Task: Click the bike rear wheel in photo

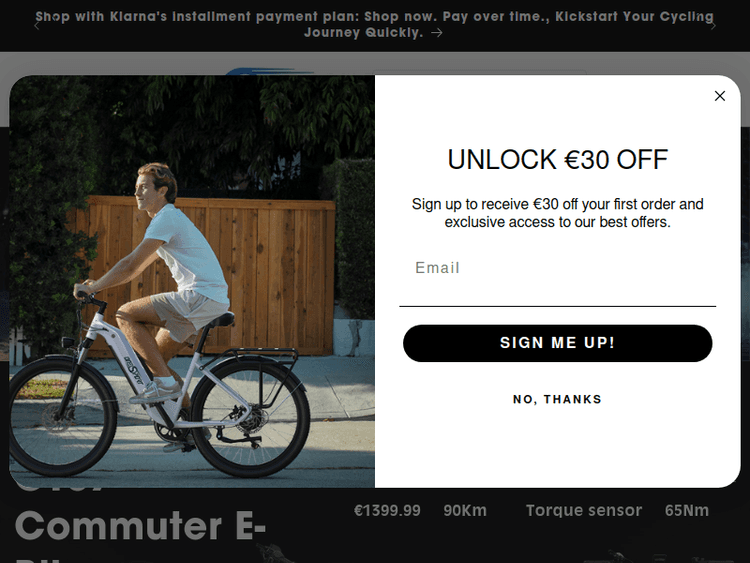Action: pyautogui.click(x=250, y=417)
